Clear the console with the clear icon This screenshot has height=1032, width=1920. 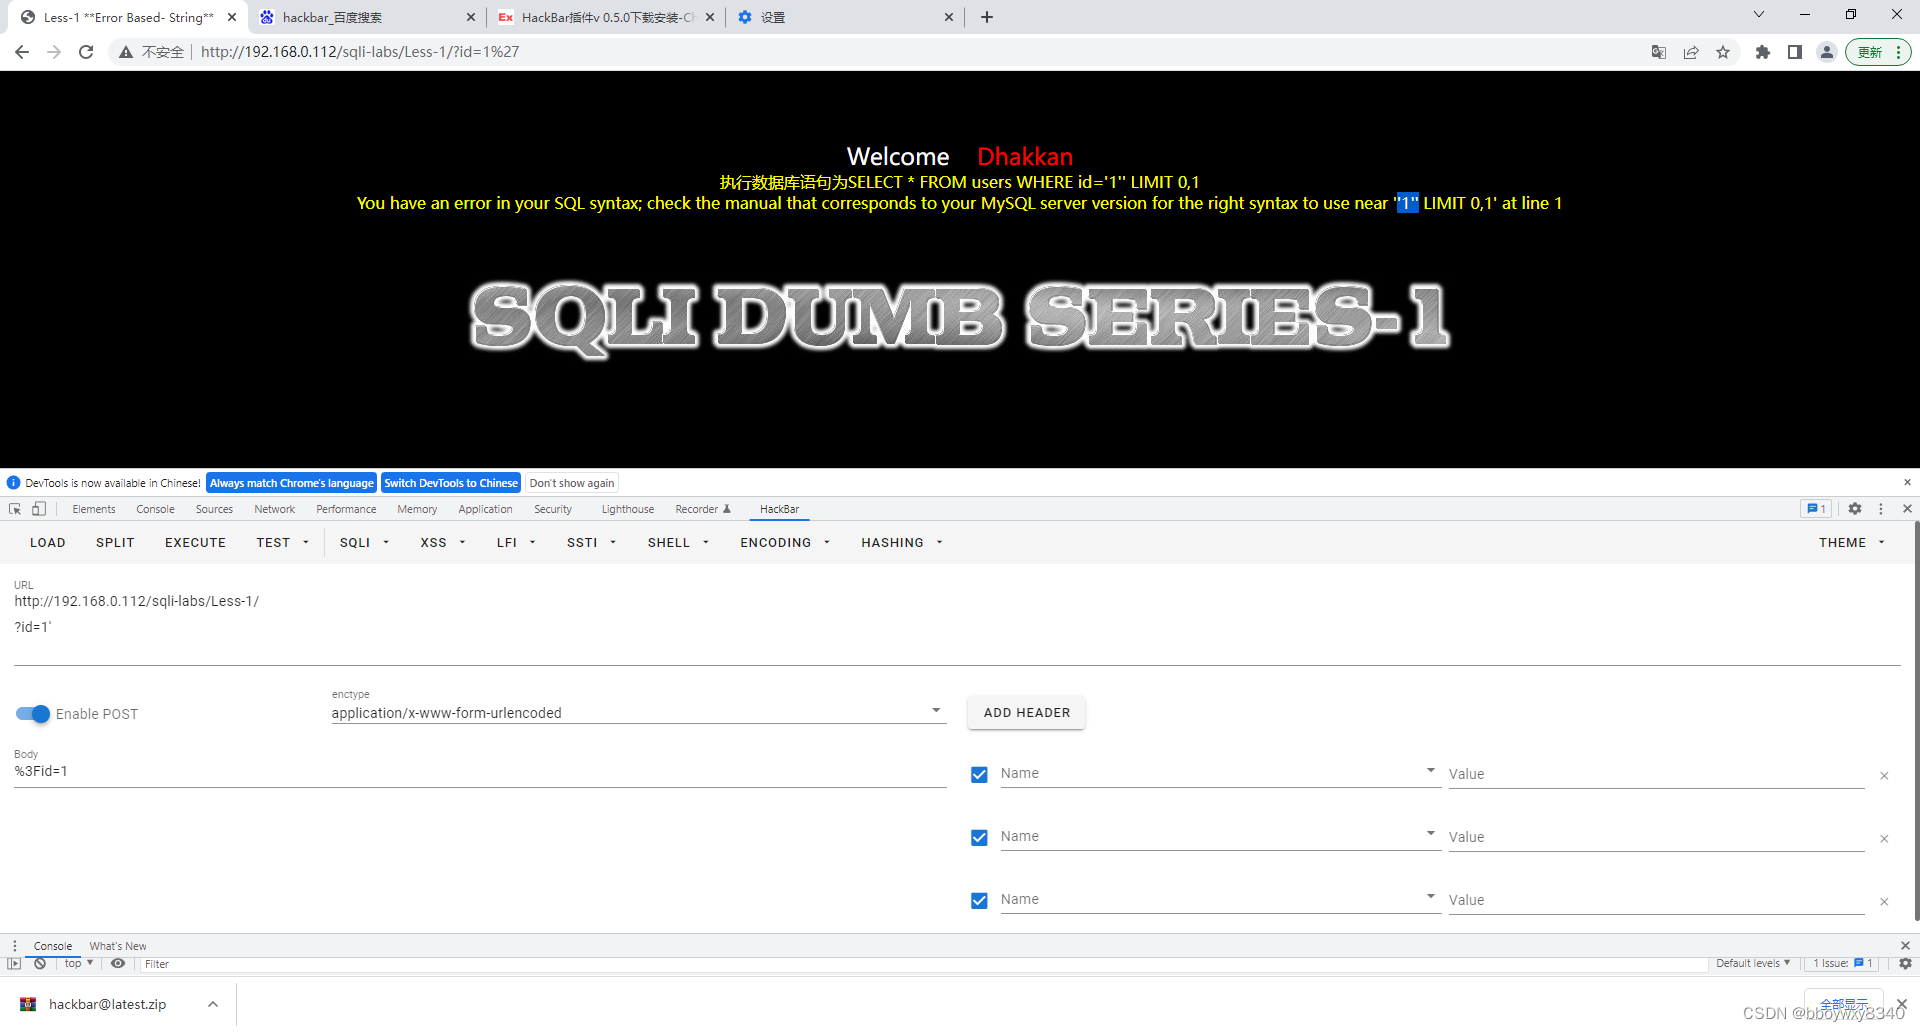(x=40, y=963)
